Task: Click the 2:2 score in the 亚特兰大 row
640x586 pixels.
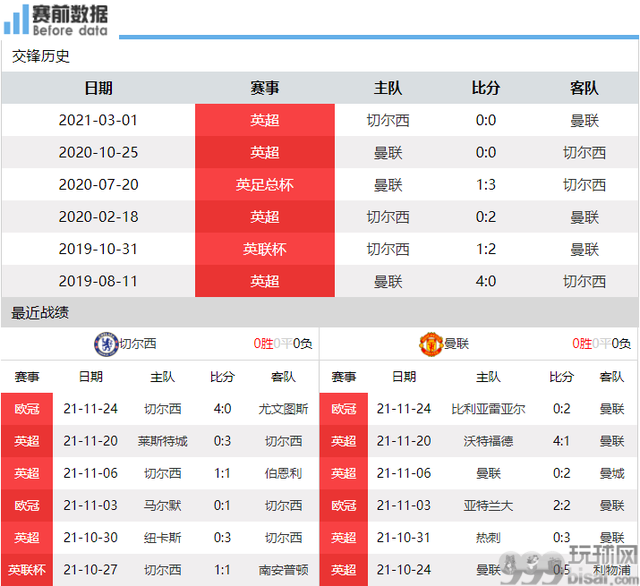Action: click(x=561, y=506)
